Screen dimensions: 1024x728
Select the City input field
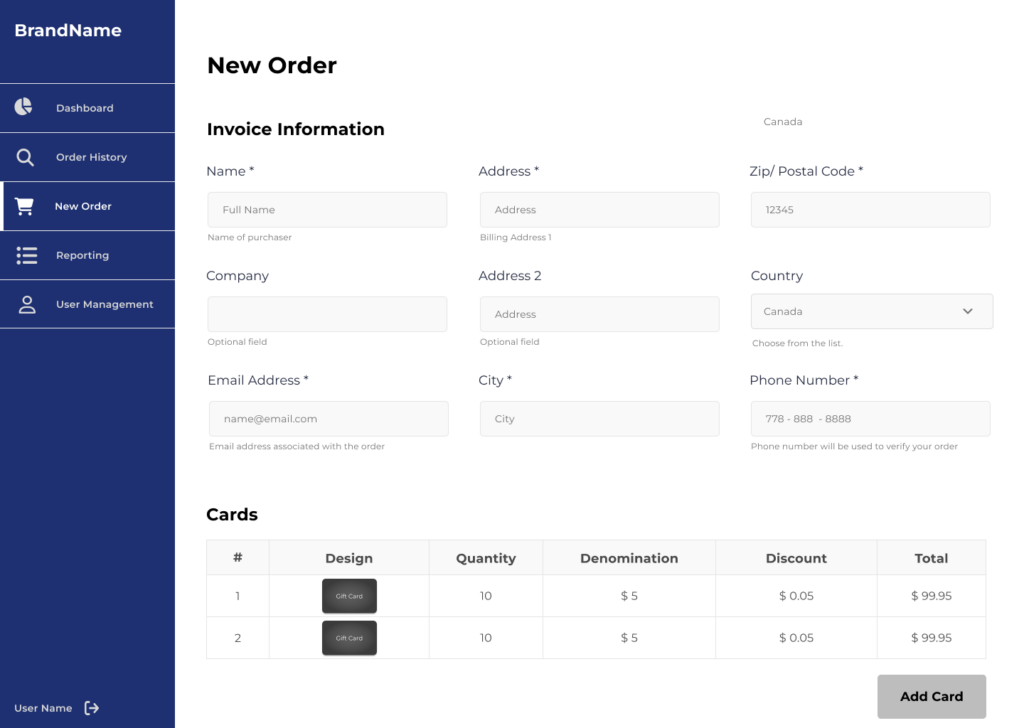599,419
